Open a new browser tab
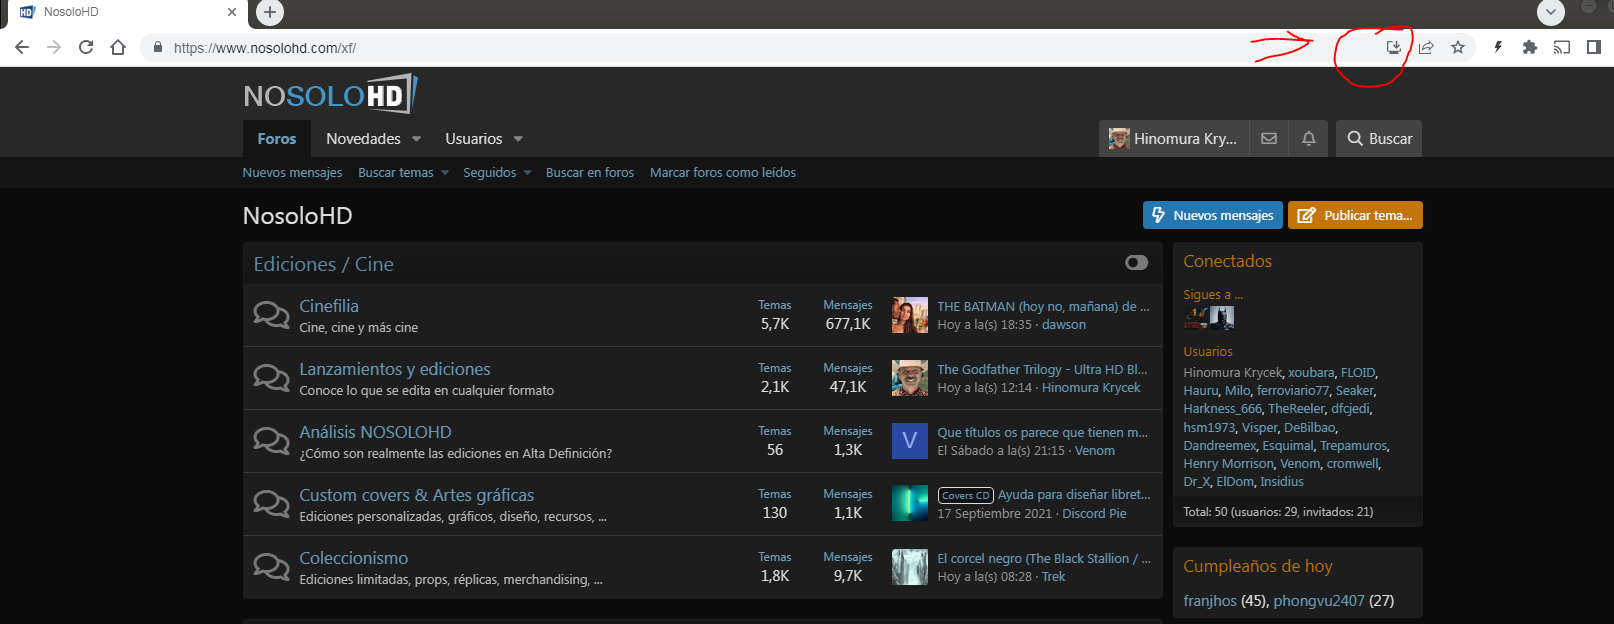Screen dimensions: 1614x624 click(270, 12)
